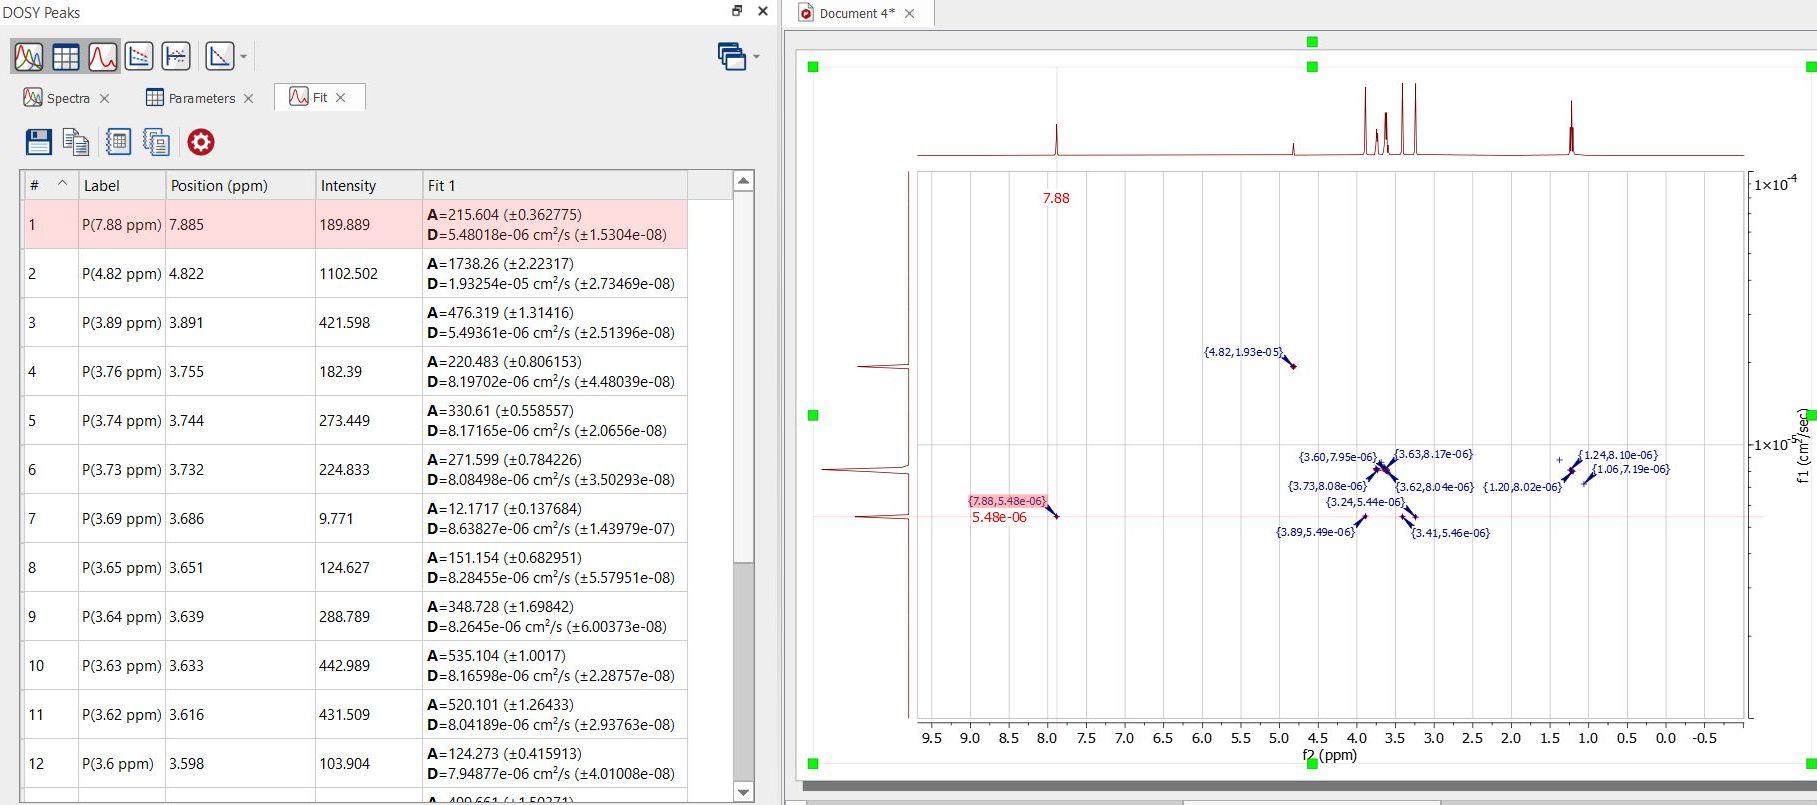Select the Fit tab
Image resolution: width=1817 pixels, height=805 pixels.
[x=320, y=97]
